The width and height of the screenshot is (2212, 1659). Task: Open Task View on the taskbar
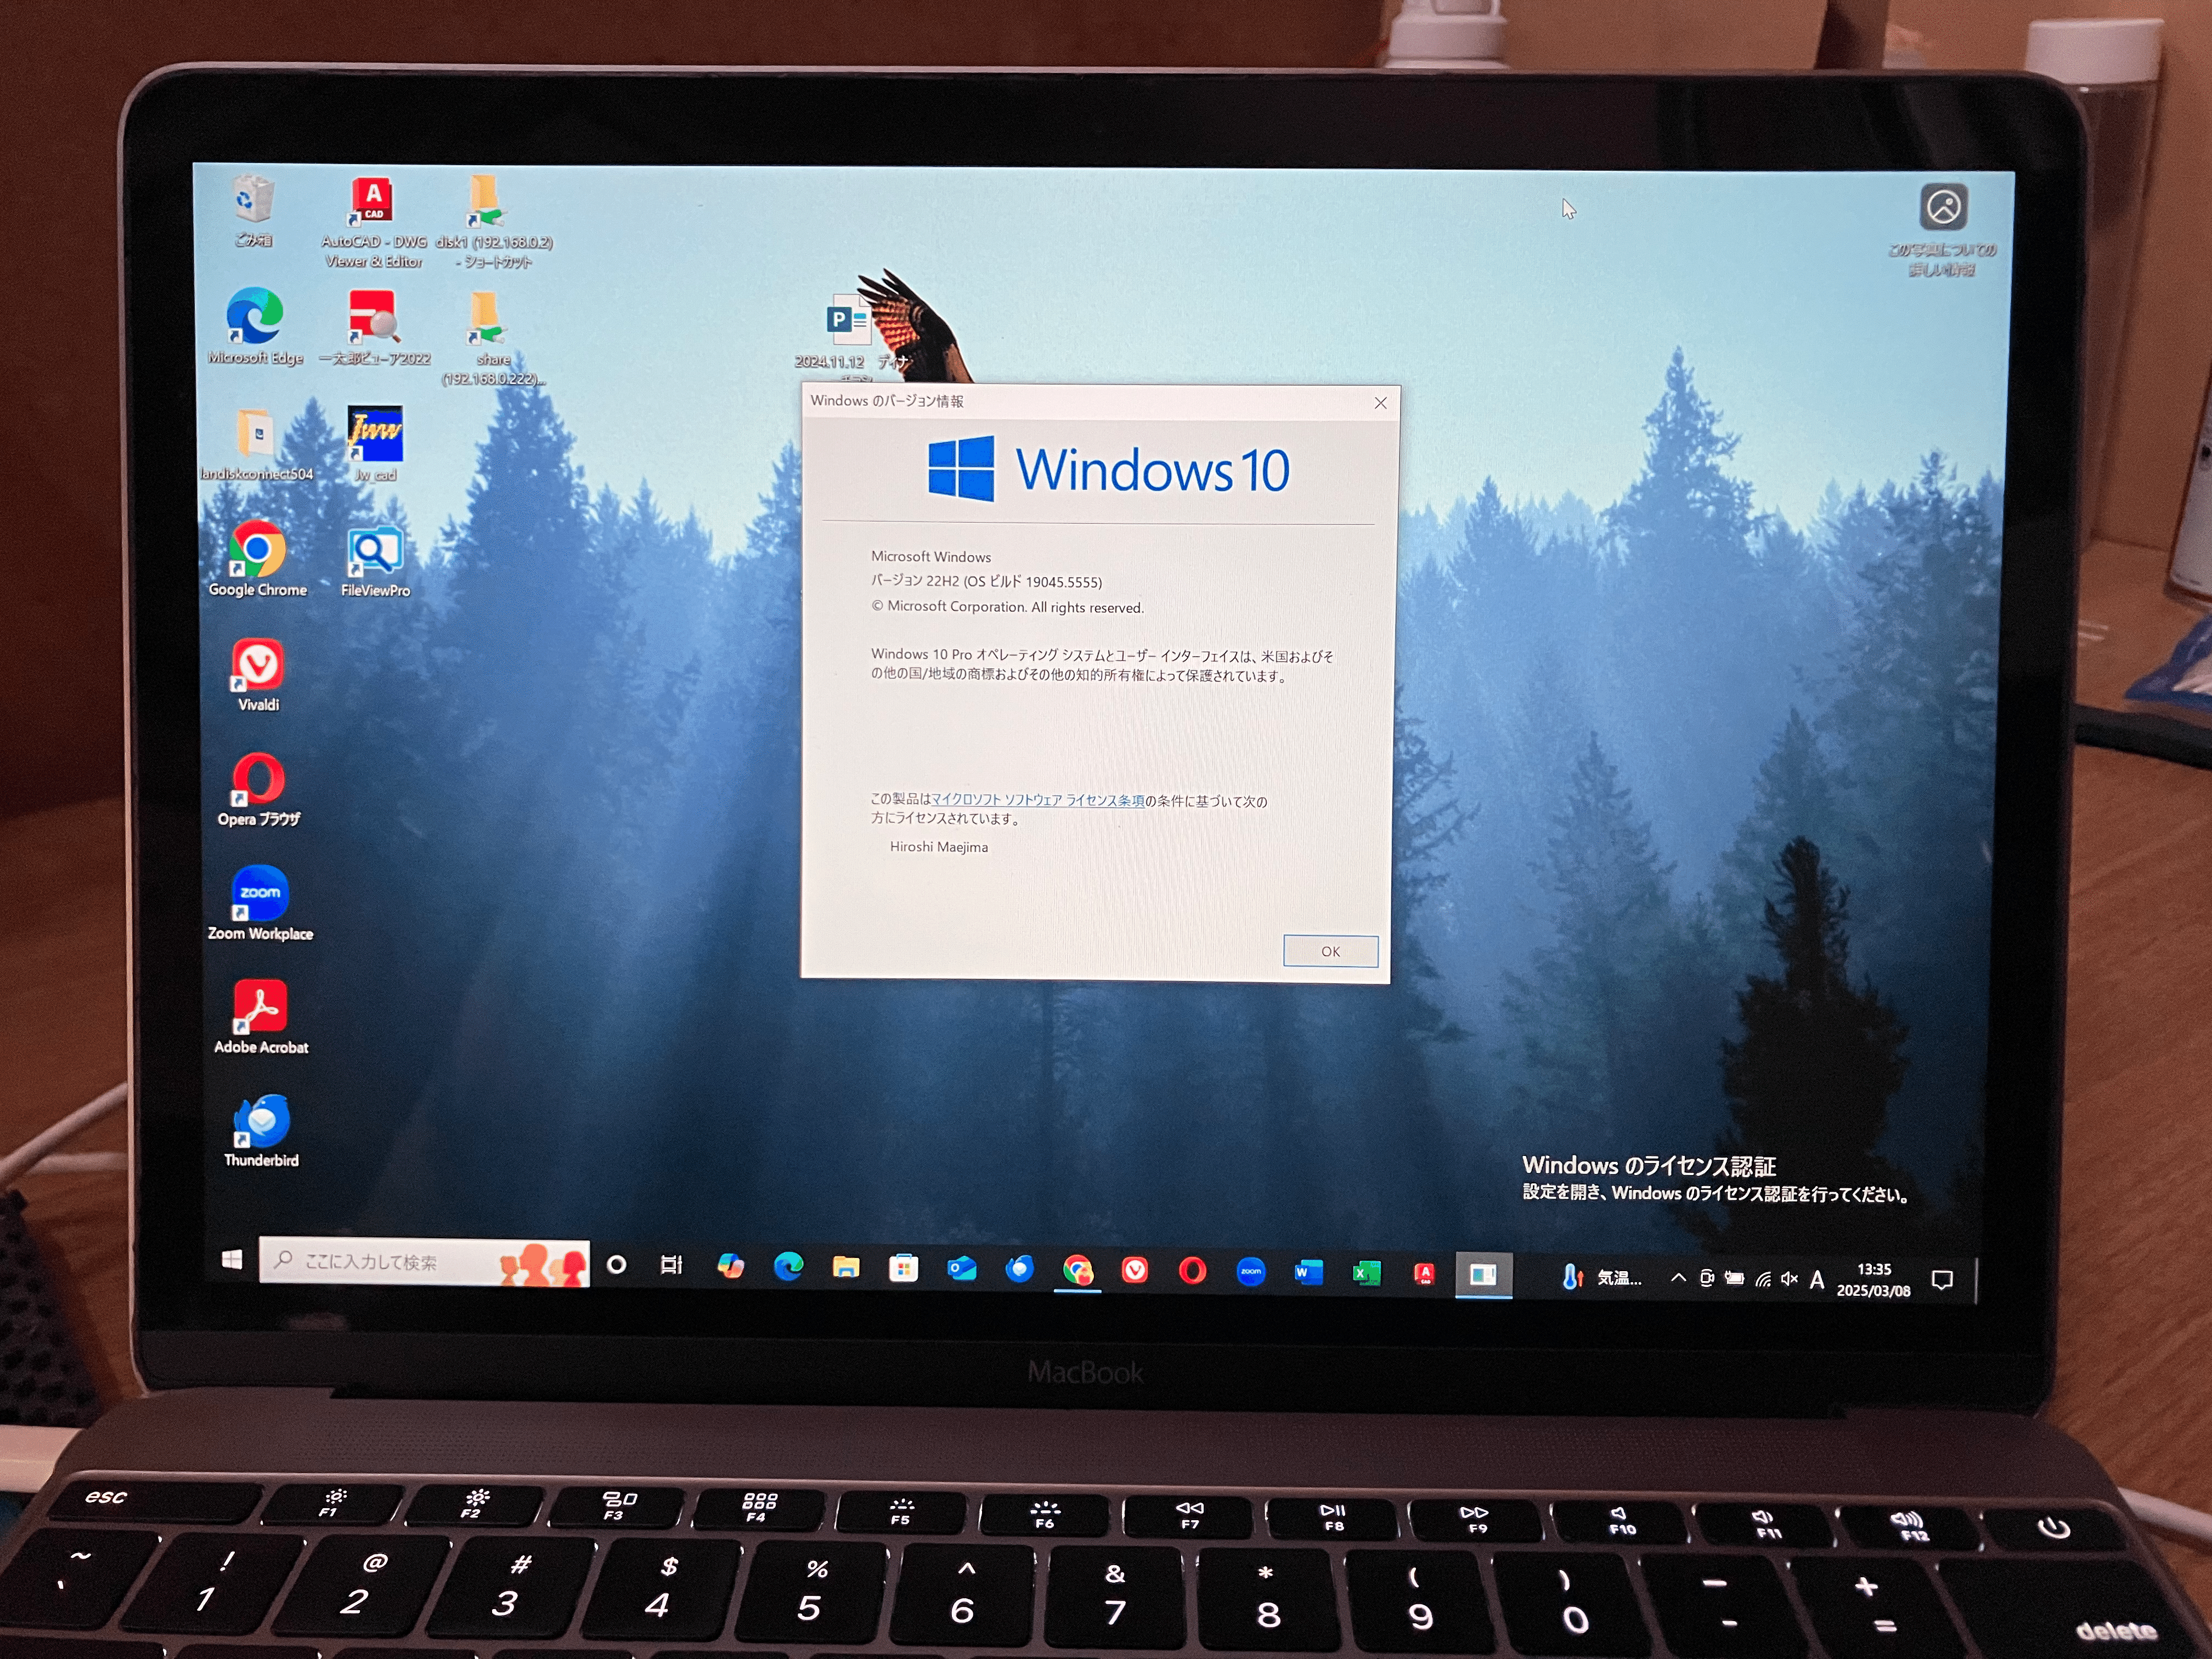671,1265
